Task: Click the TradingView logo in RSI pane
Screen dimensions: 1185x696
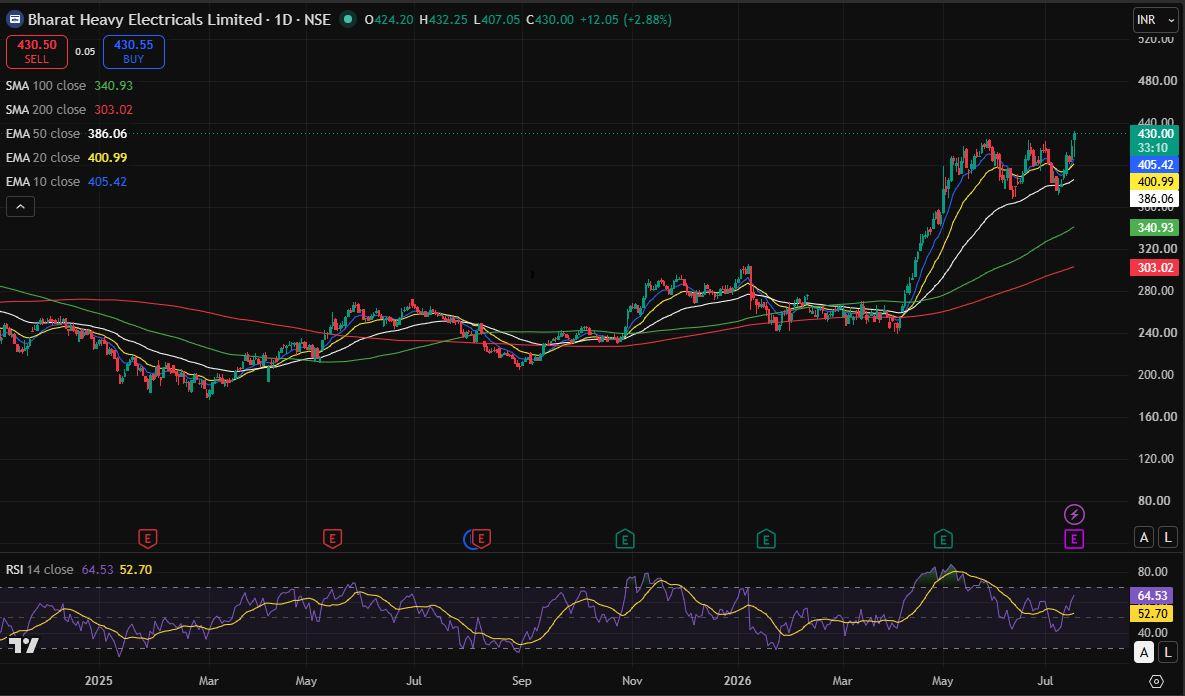Action: tap(23, 645)
